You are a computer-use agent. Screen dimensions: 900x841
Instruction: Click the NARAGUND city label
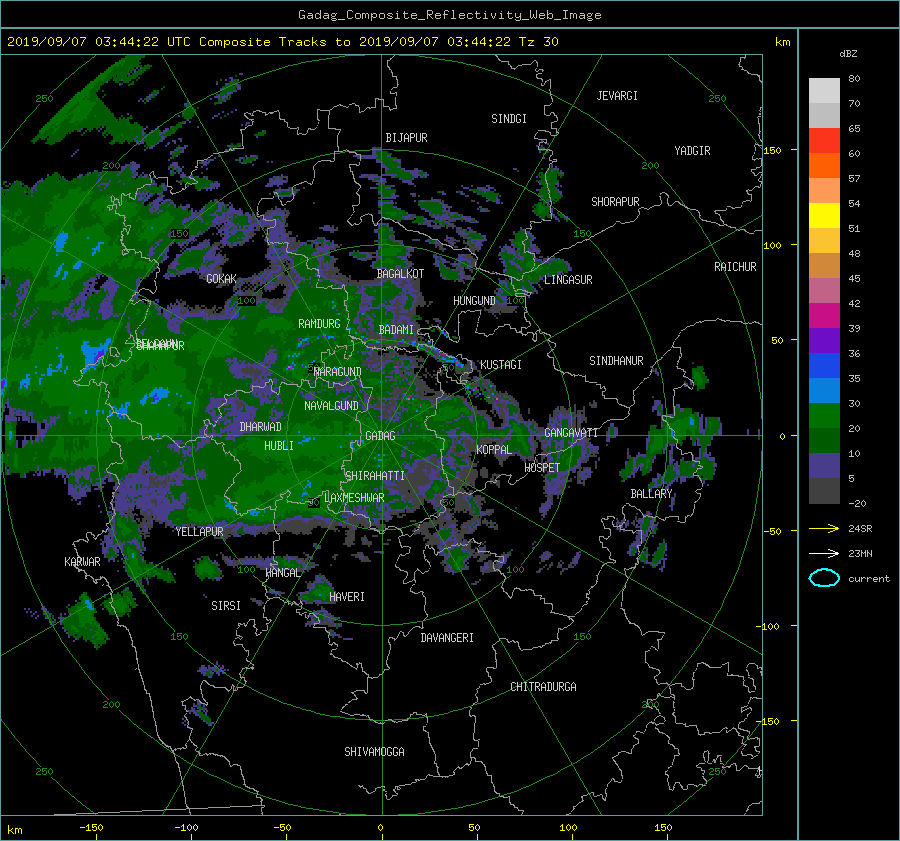pos(338,372)
